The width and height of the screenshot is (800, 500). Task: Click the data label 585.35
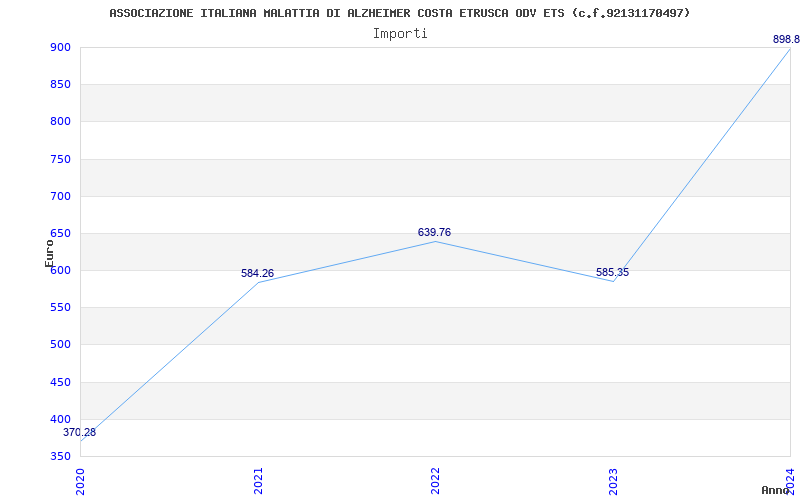coord(612,272)
